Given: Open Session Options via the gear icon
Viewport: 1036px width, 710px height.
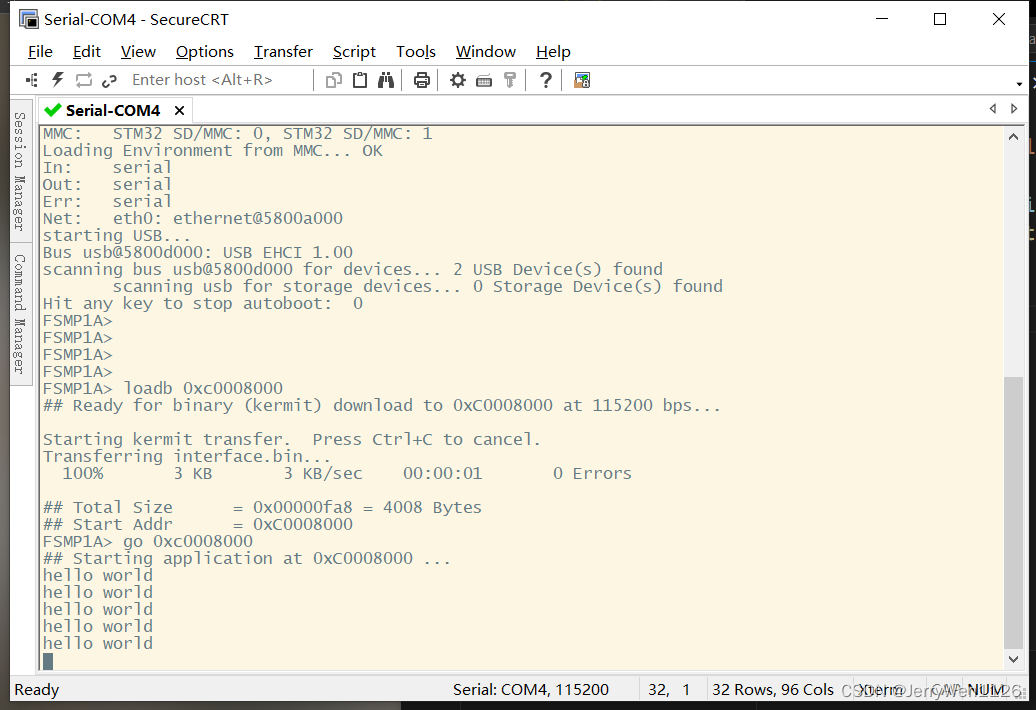Looking at the screenshot, I should [x=457, y=80].
